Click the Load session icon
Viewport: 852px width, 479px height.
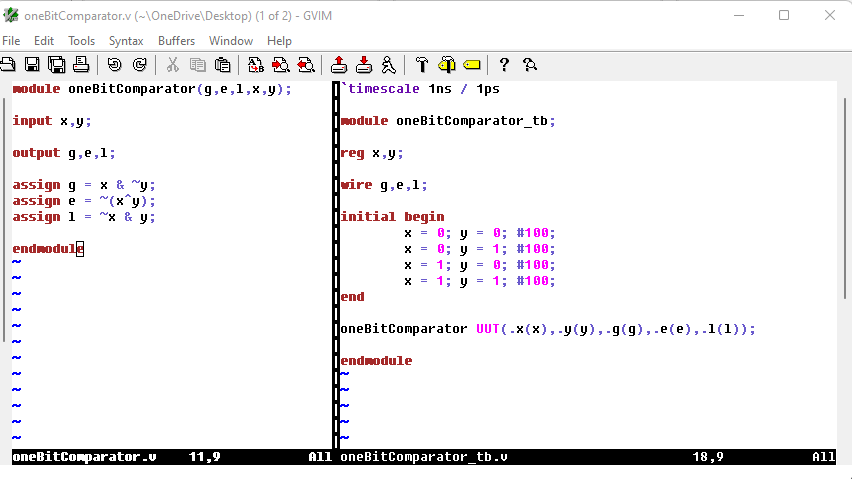click(x=339, y=65)
